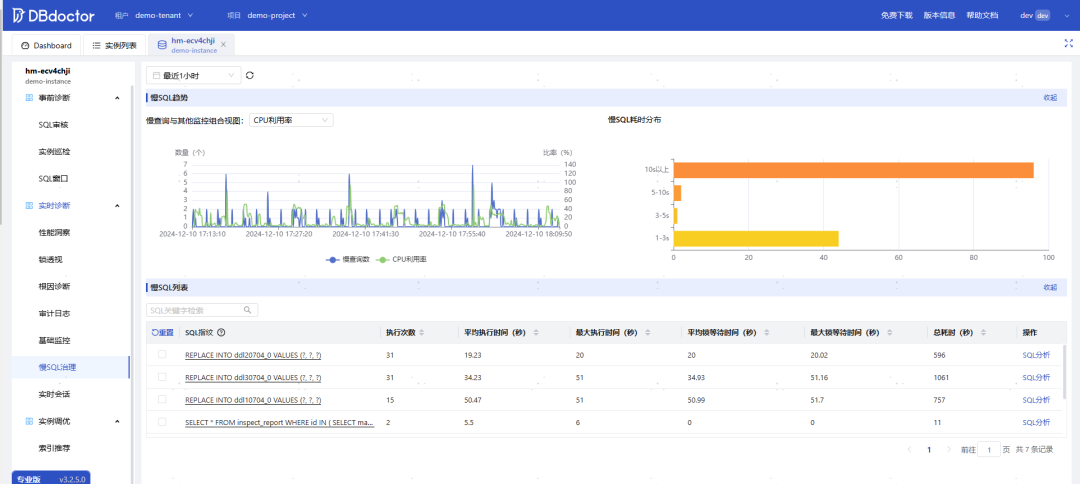This screenshot has width=1080, height=484.
Task: Click the 前往 page number input
Action: click(989, 450)
